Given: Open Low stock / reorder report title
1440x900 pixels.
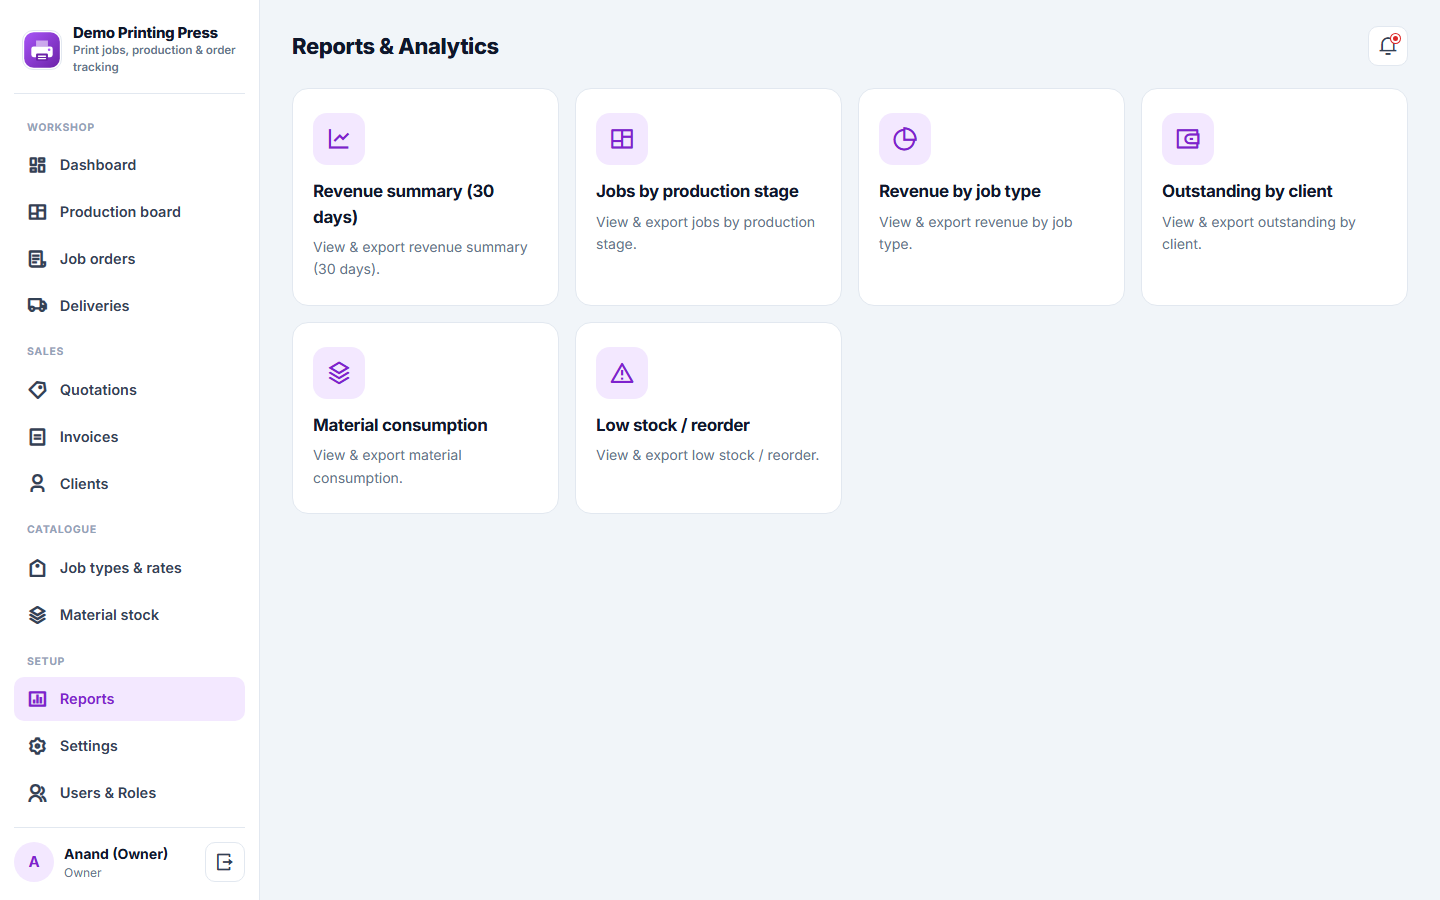Looking at the screenshot, I should pos(673,425).
